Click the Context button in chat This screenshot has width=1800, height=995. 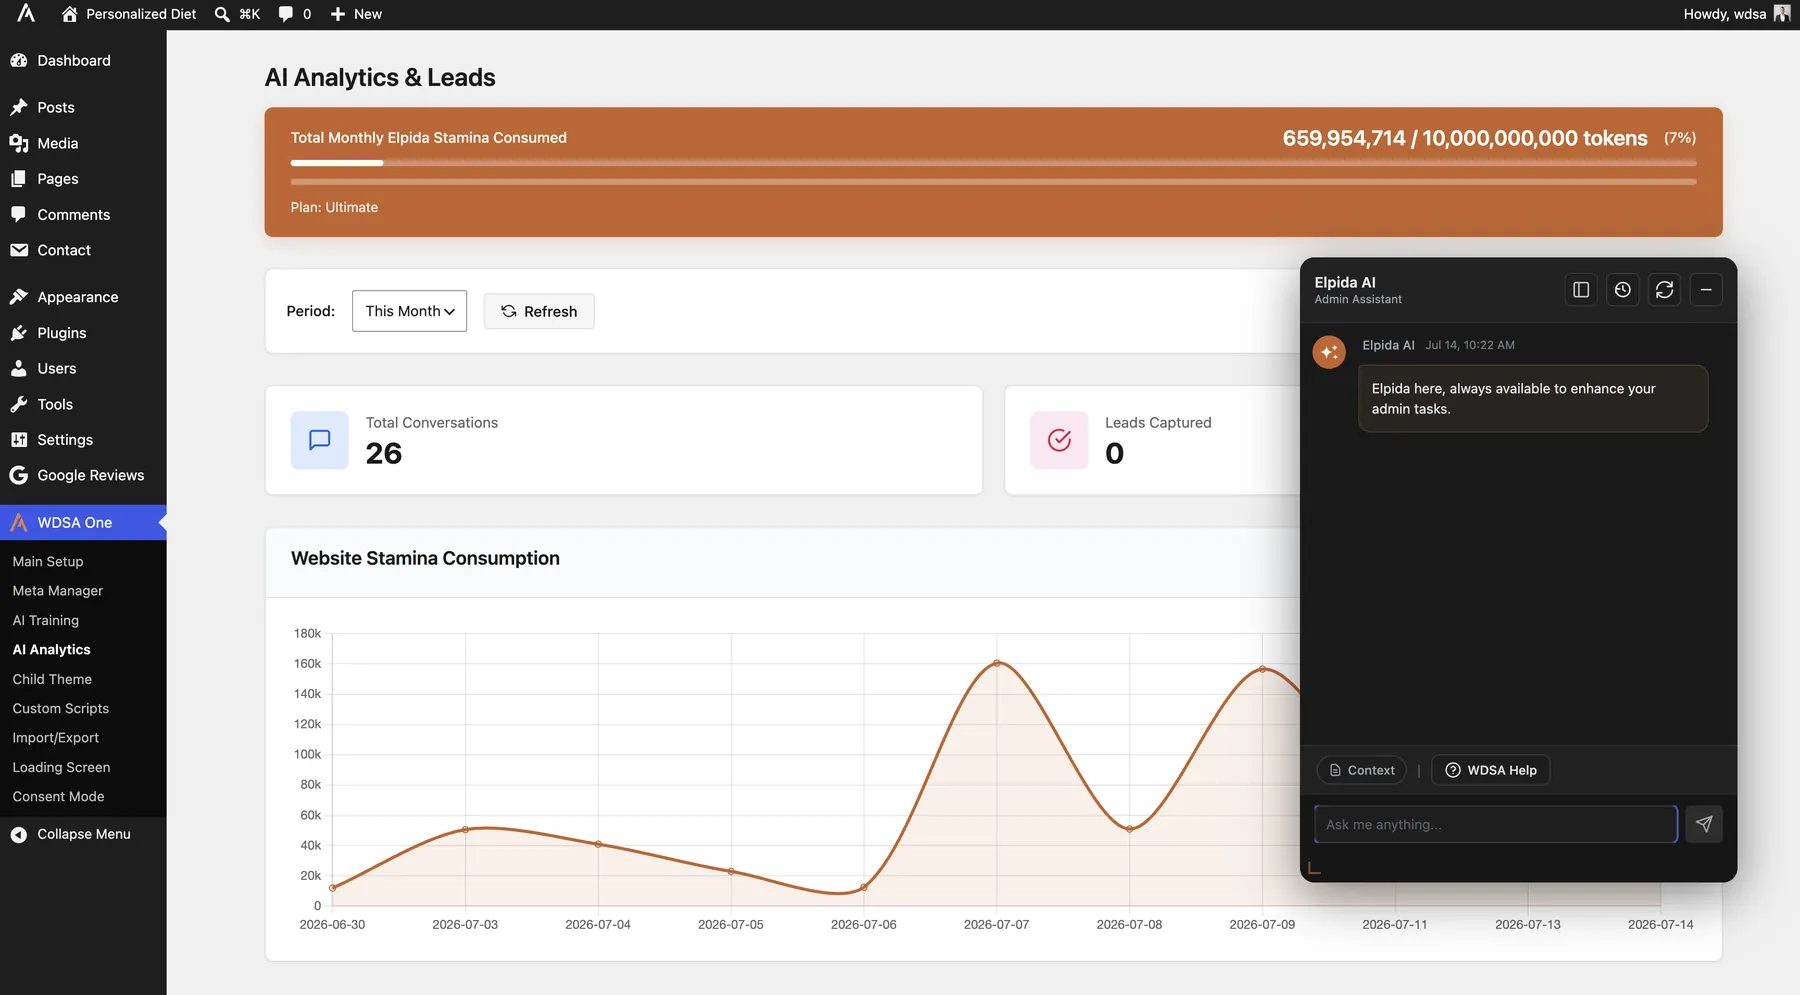[x=1361, y=770]
